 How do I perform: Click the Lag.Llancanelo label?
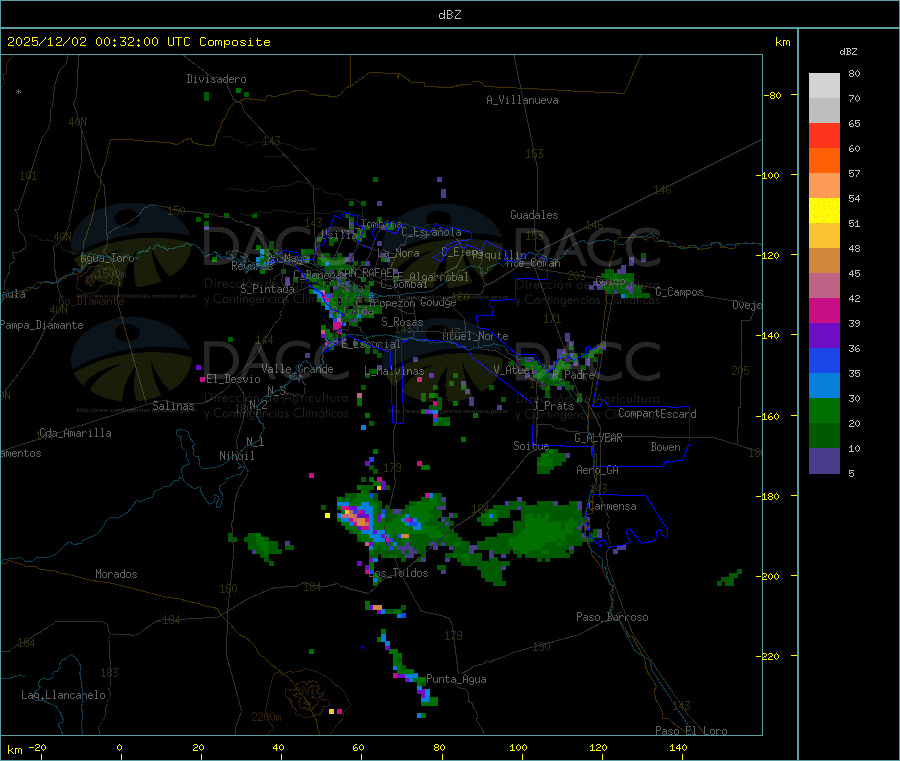(64, 695)
